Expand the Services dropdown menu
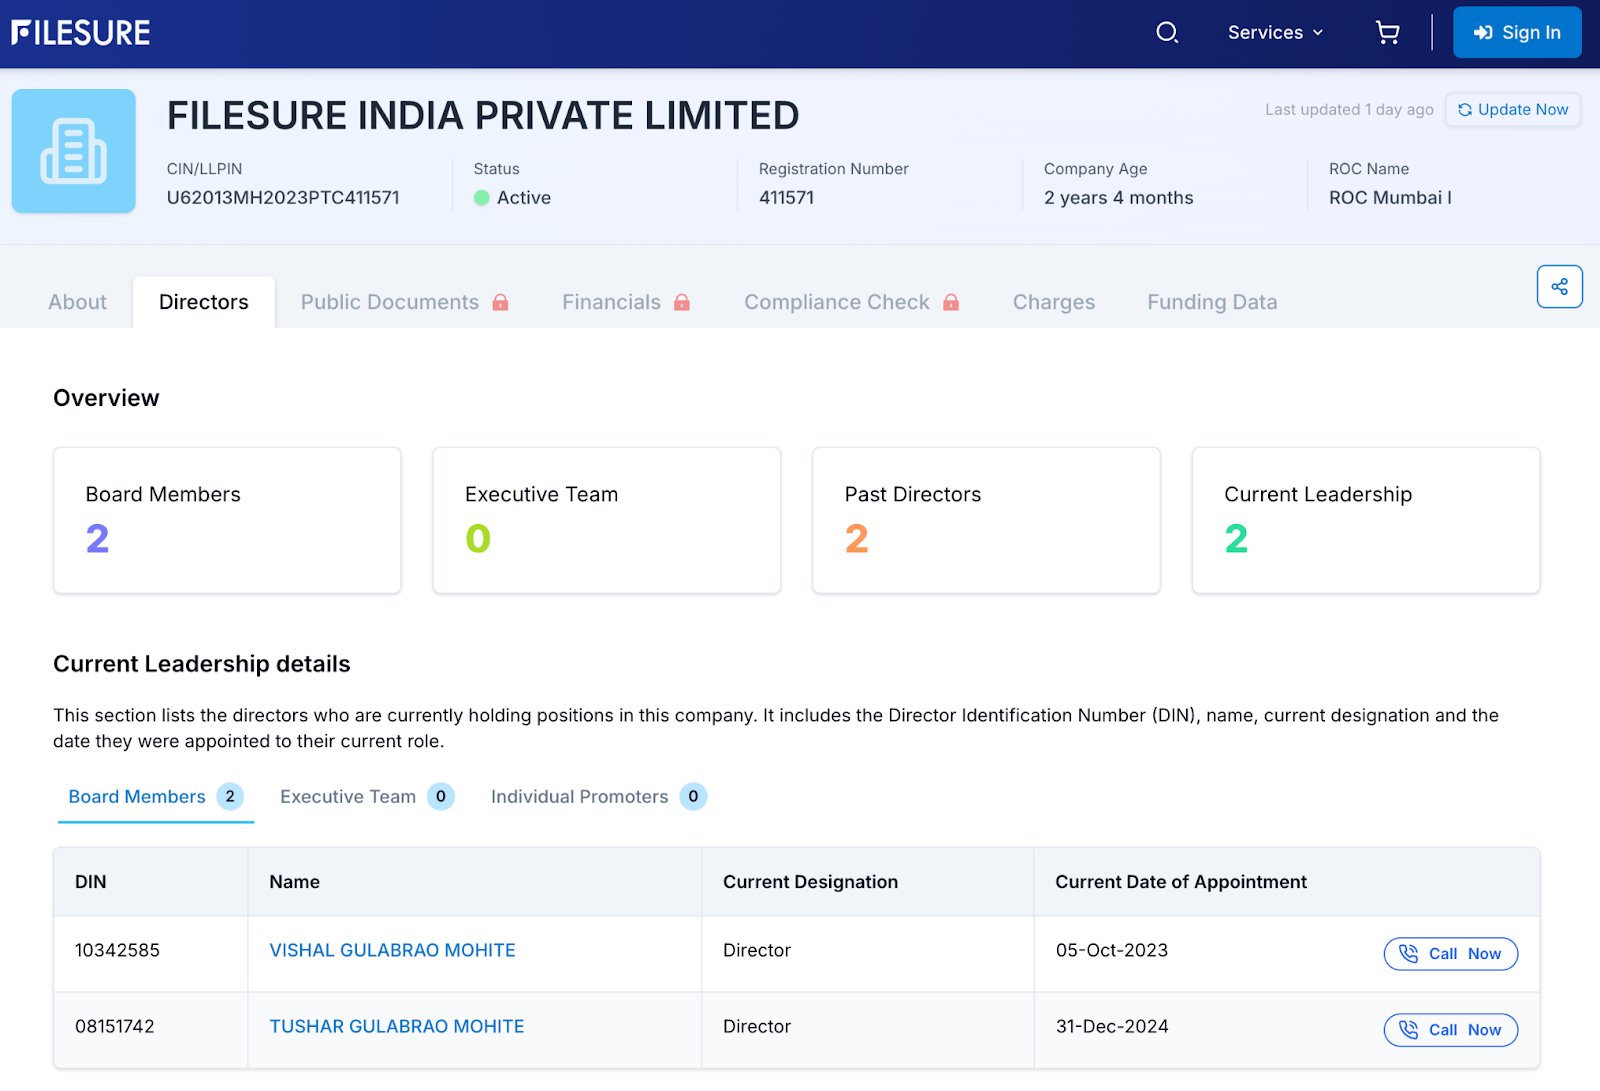1600x1091 pixels. pyautogui.click(x=1275, y=33)
